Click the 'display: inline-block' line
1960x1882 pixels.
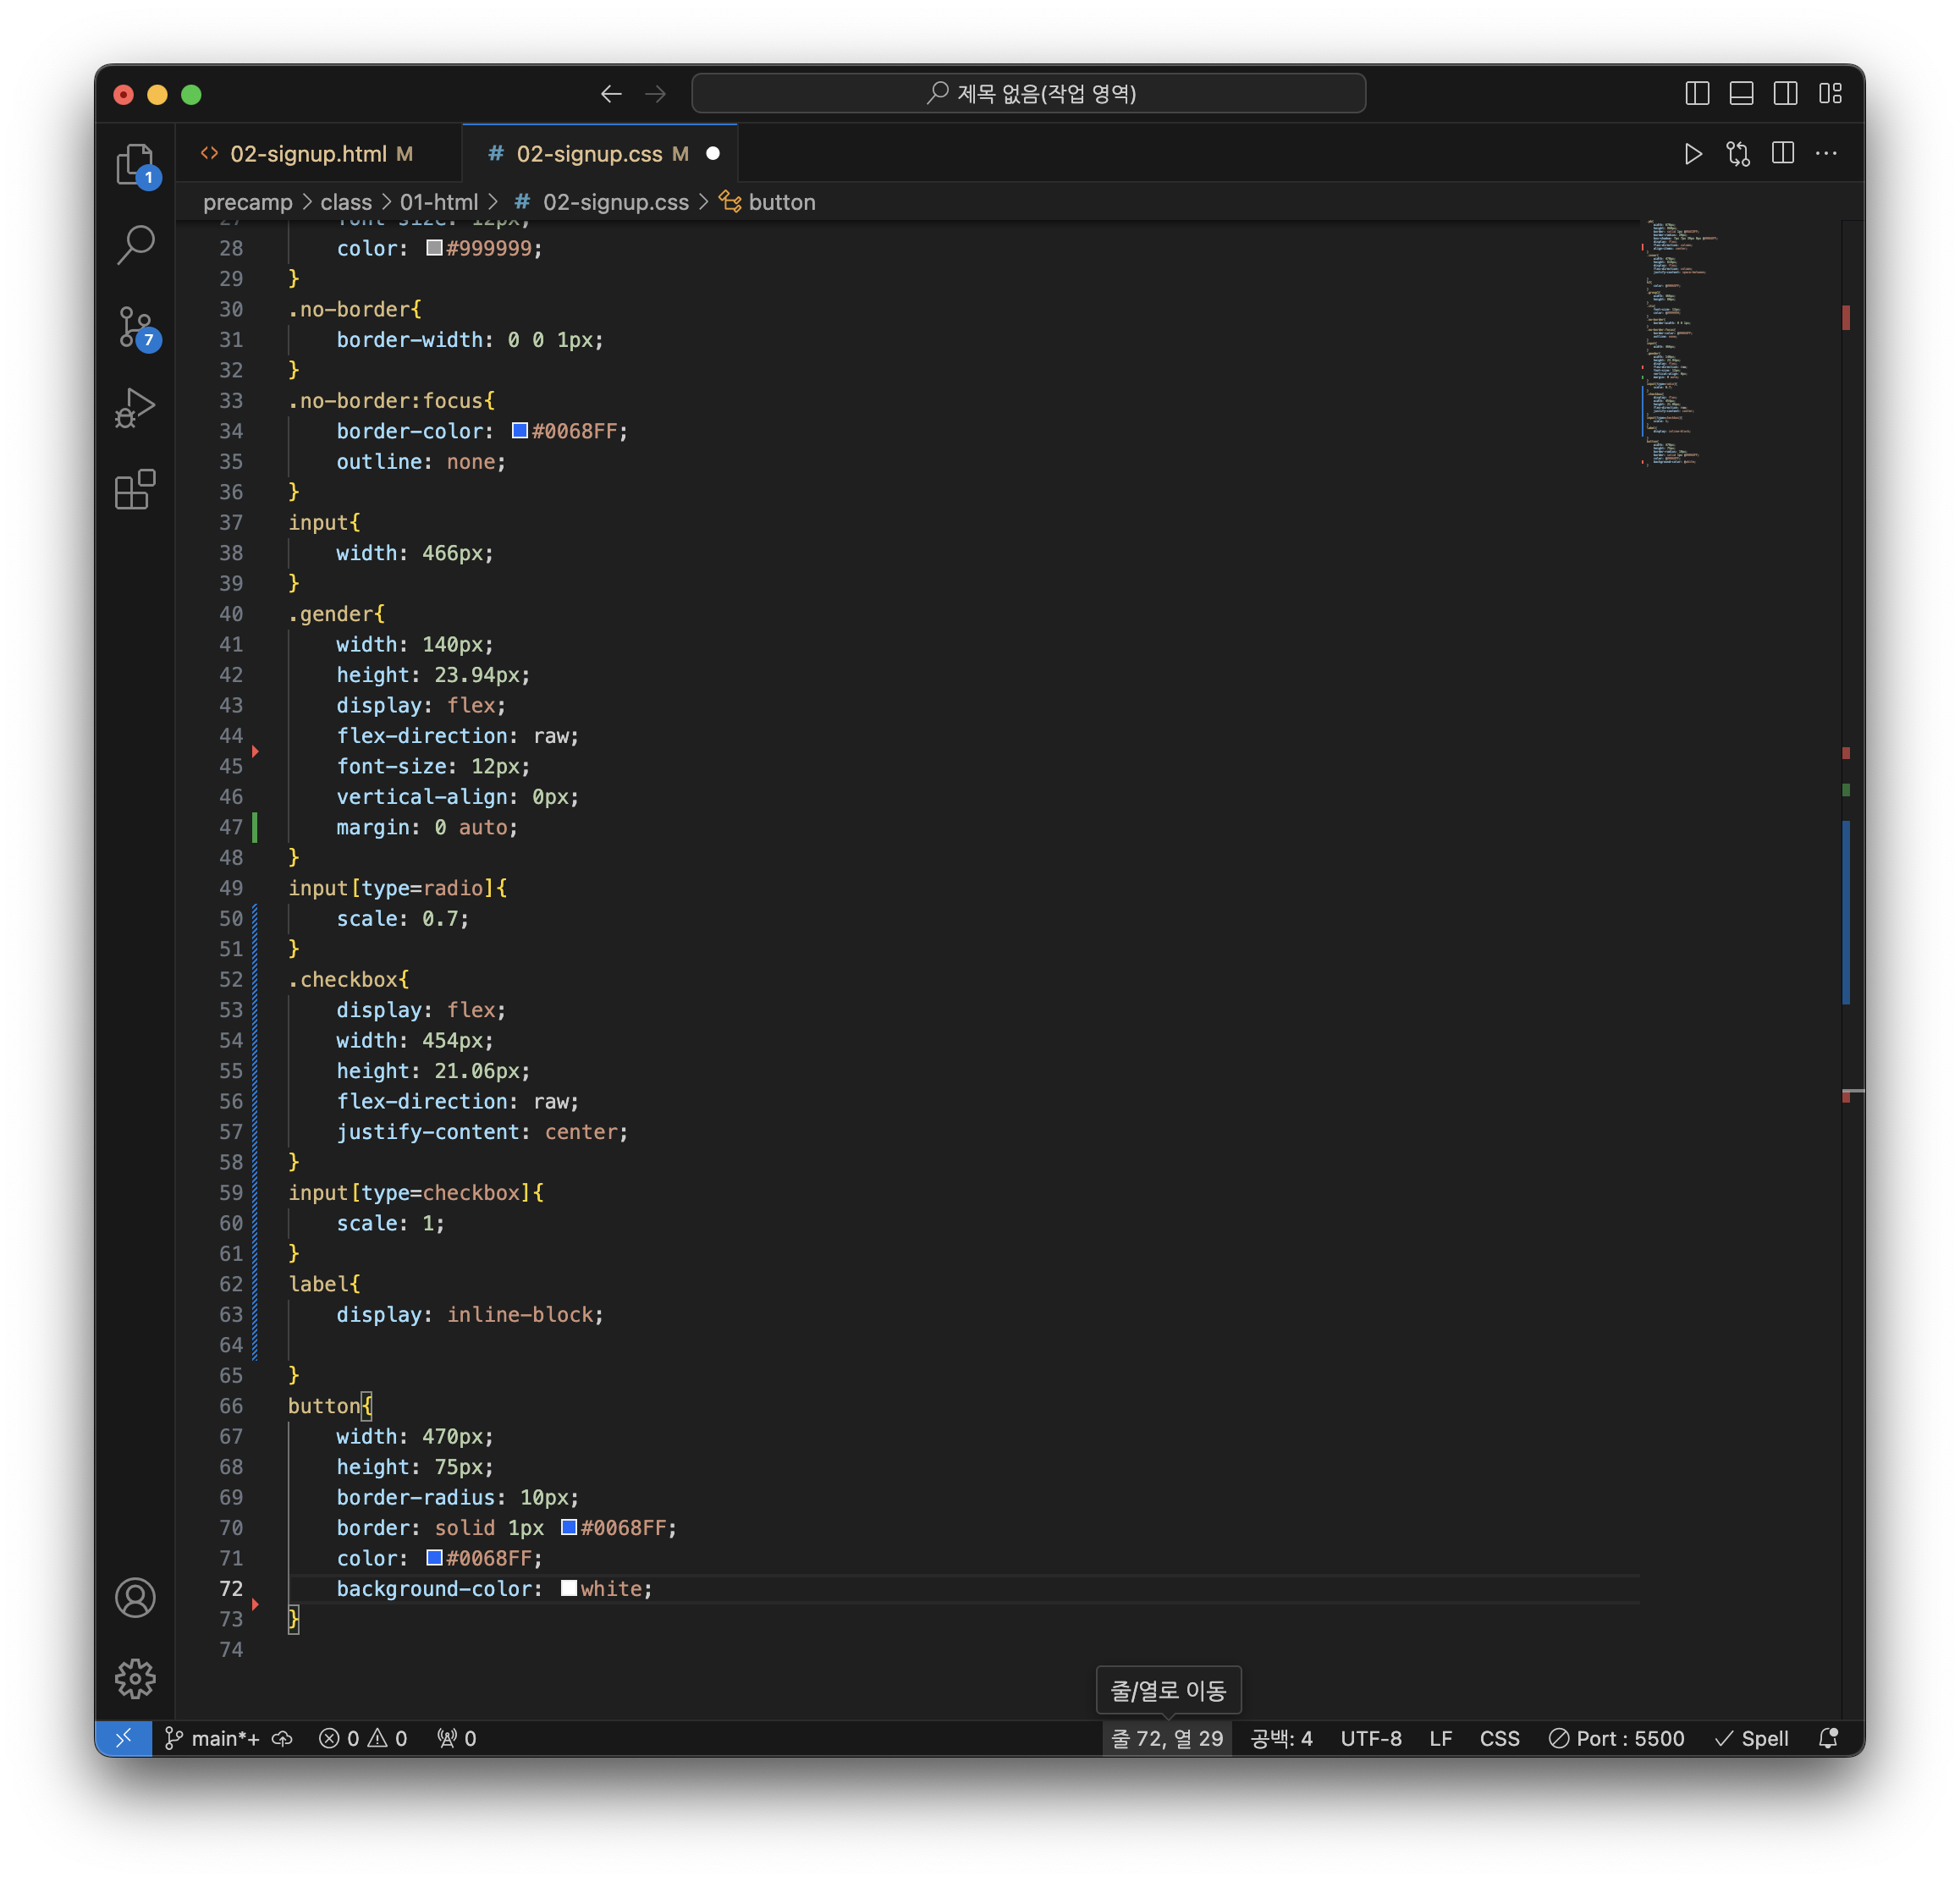[470, 1314]
